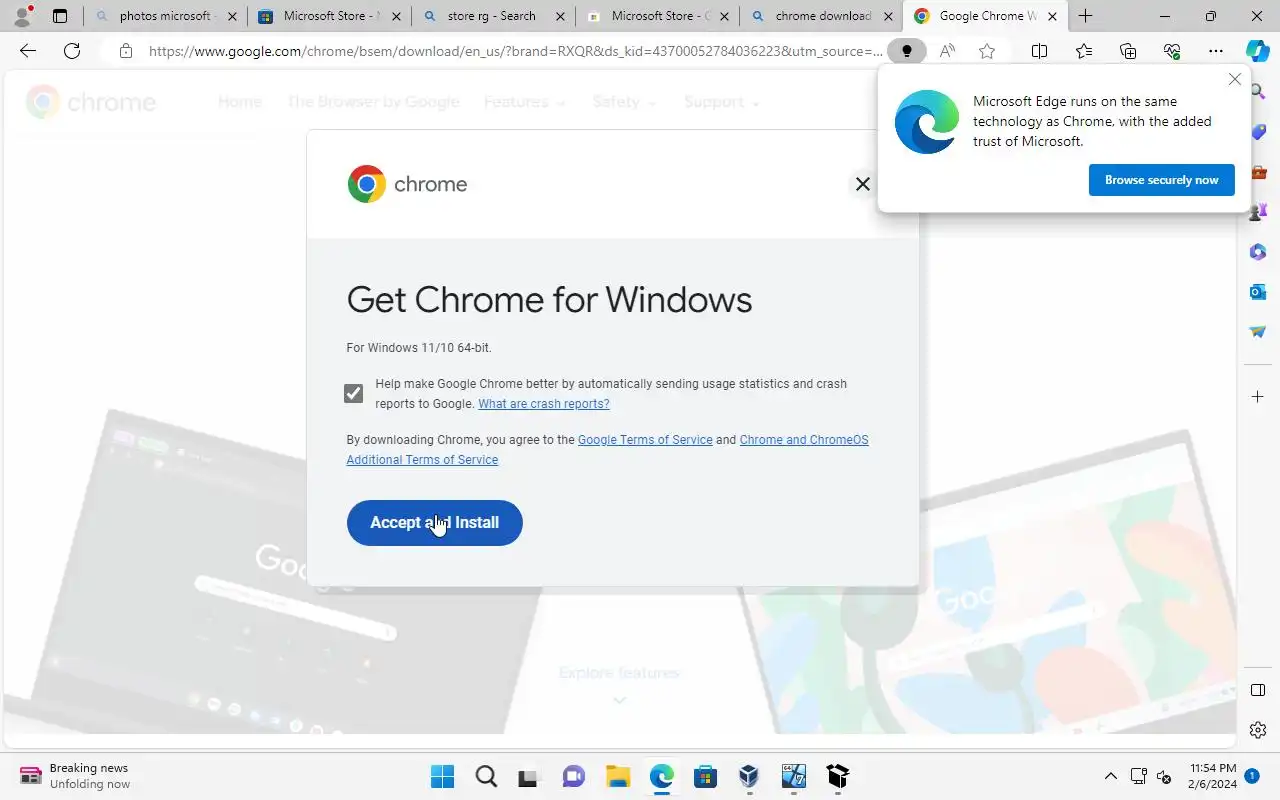Image resolution: width=1280 pixels, height=800 pixels.
Task: Click the chrome logo in the page header
Action: click(91, 102)
